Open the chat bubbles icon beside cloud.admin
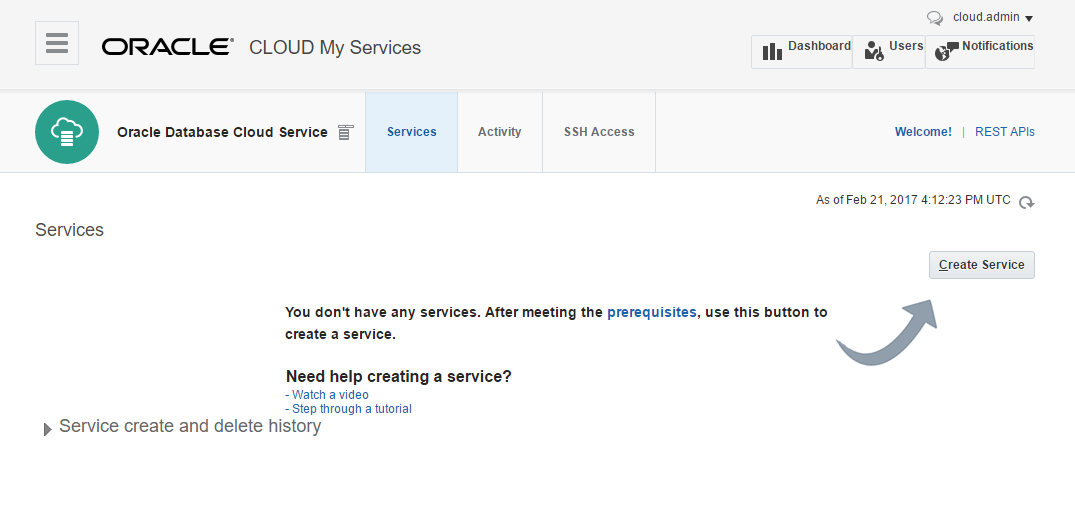The height and width of the screenshot is (521, 1075). (x=934, y=18)
